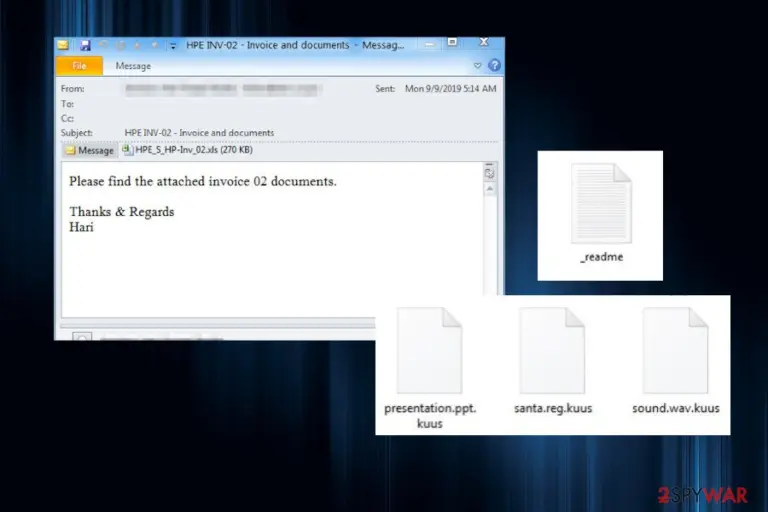Viewport: 768px width, 512px height.
Task: Click the Undo arrow in quick access toolbar
Action: point(103,46)
